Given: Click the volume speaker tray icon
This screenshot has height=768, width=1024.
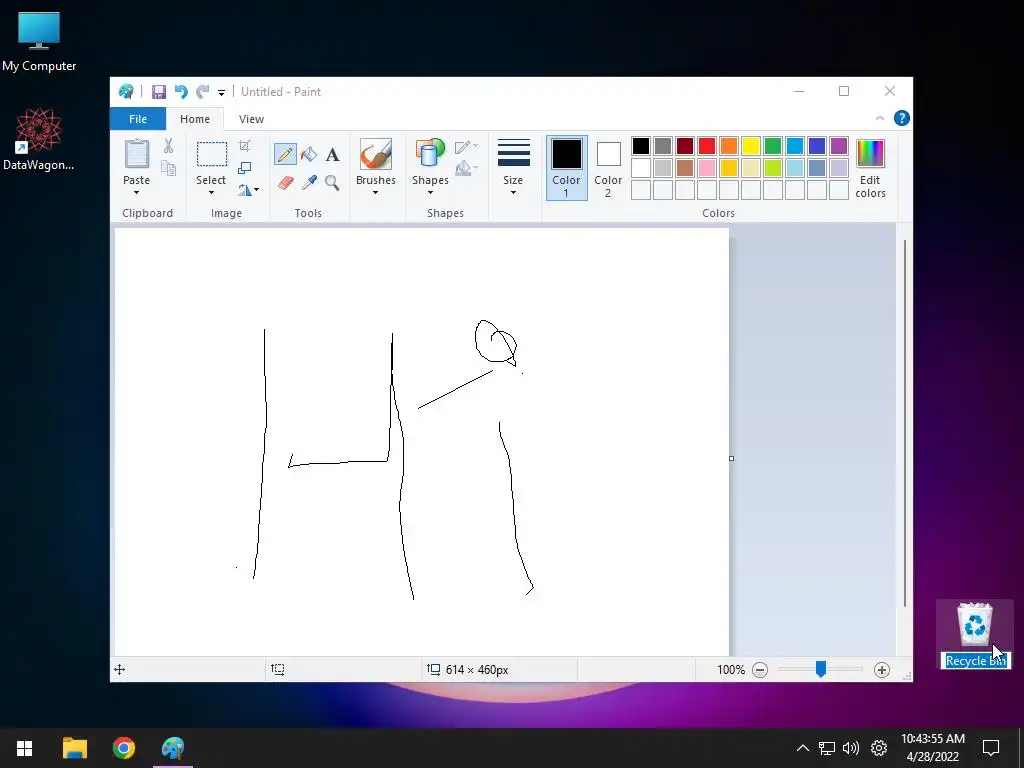Looking at the screenshot, I should [851, 748].
